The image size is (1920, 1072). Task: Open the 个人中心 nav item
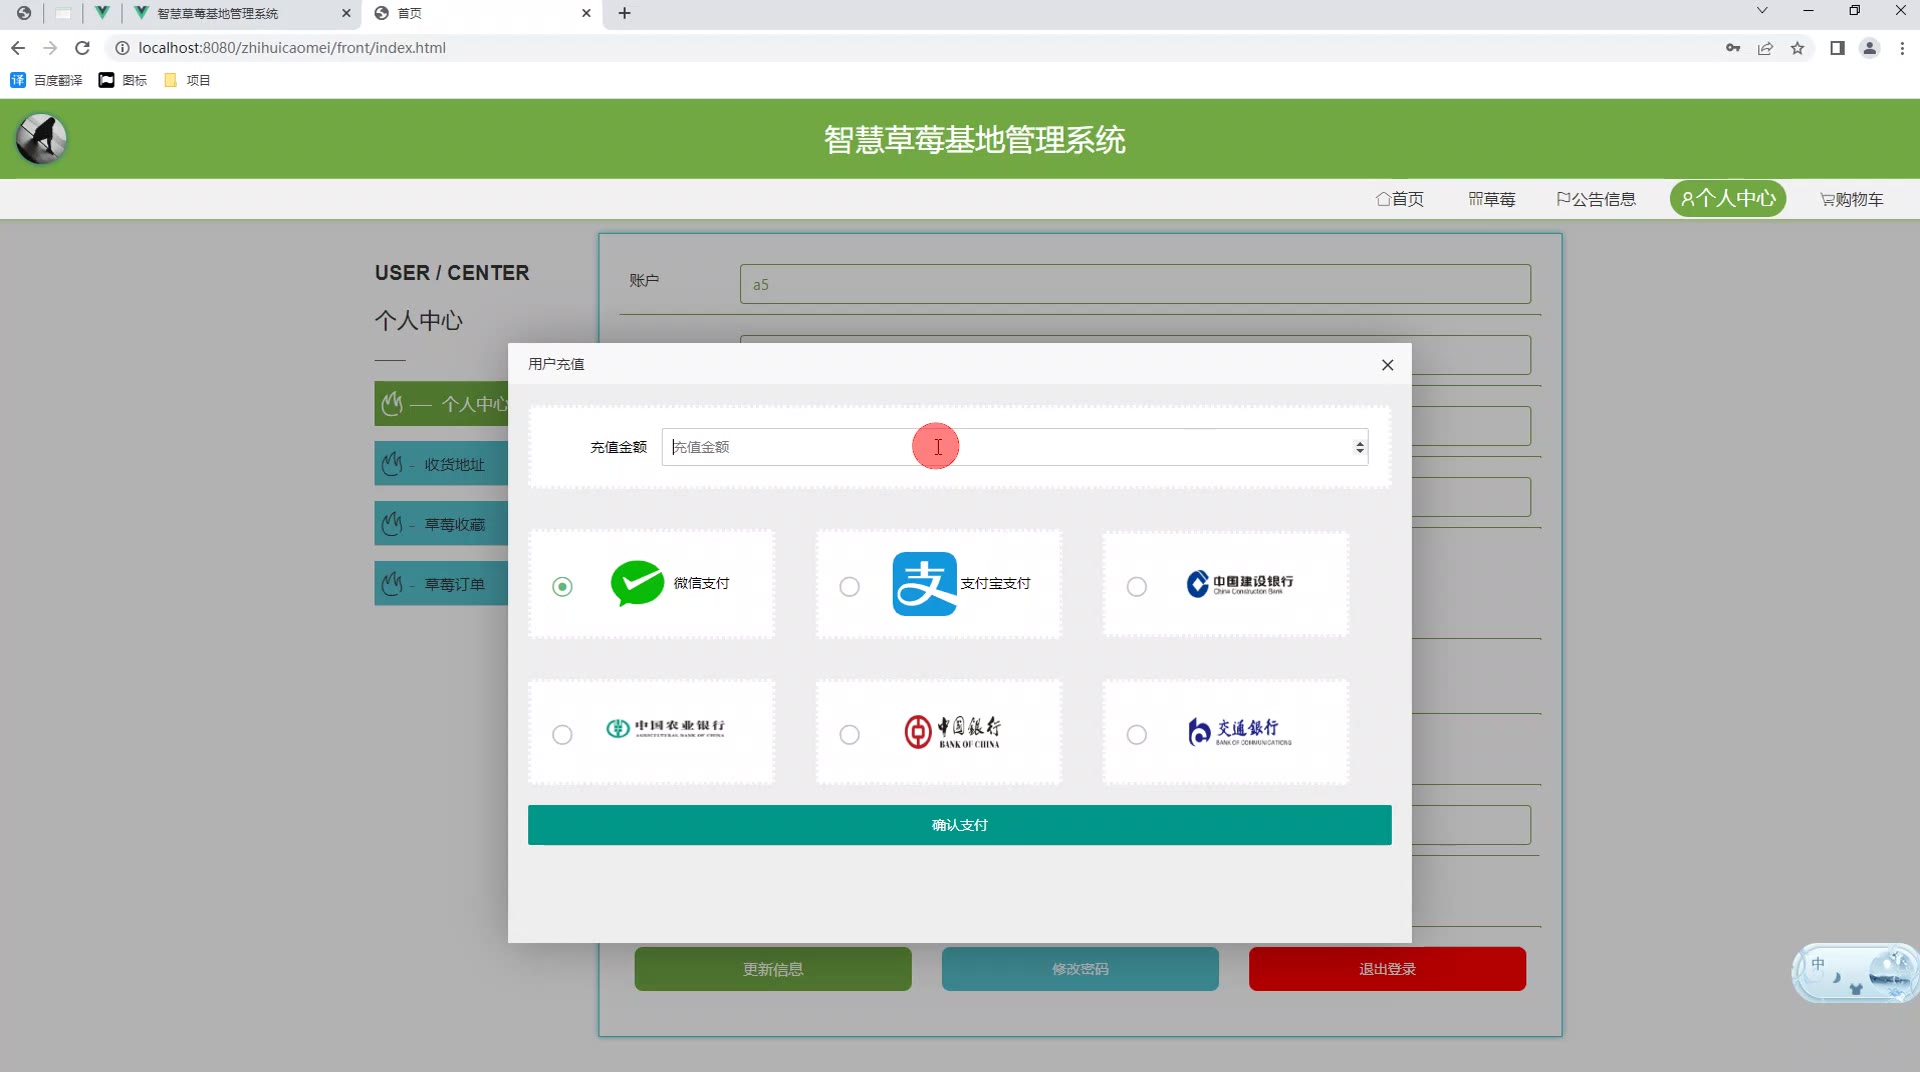[1728, 198]
